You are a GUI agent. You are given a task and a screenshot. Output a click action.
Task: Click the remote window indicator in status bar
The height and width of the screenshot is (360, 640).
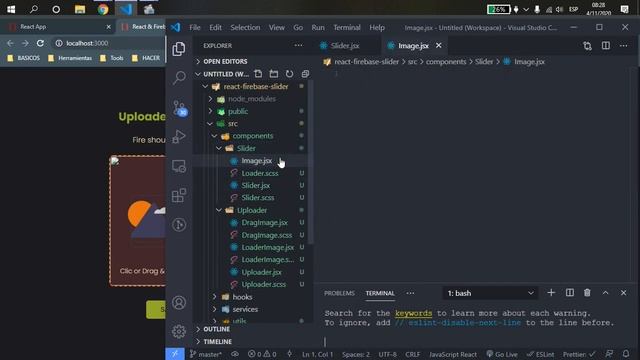pos(175,354)
